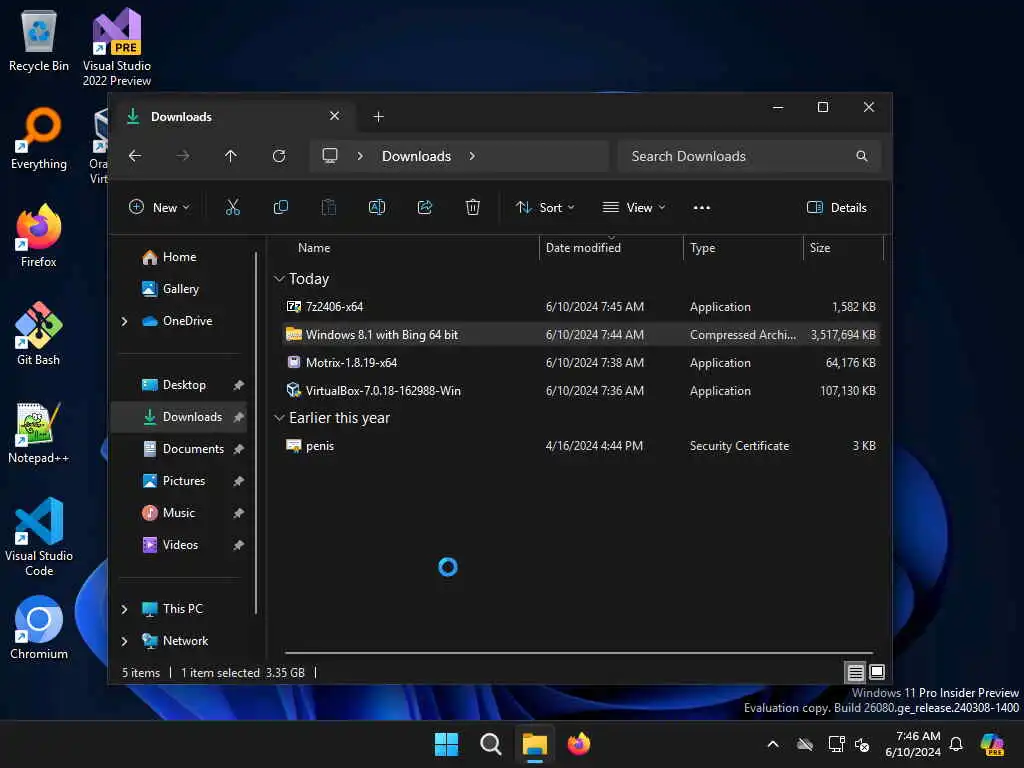The image size is (1024, 768).
Task: Click the Cut scissors icon
Action: pyautogui.click(x=232, y=208)
